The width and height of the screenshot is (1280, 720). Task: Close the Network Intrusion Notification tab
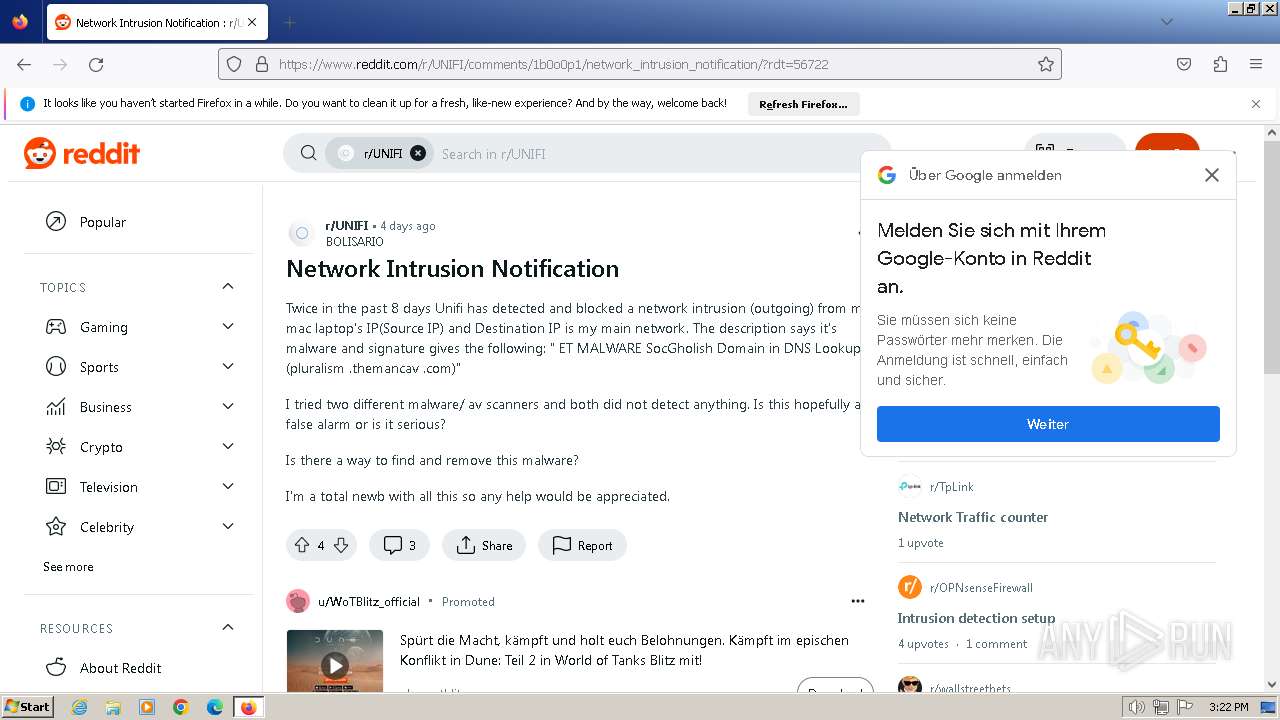click(x=251, y=22)
